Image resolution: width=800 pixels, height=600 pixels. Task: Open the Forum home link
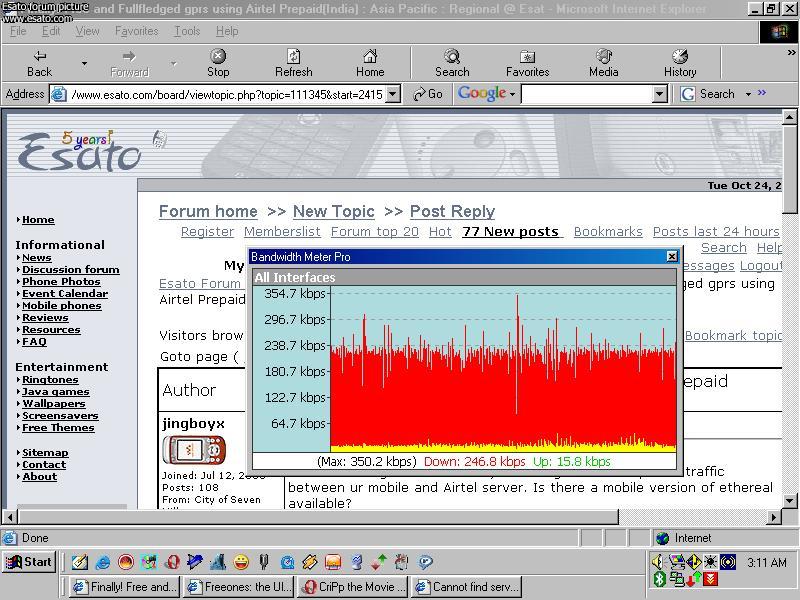pos(208,211)
